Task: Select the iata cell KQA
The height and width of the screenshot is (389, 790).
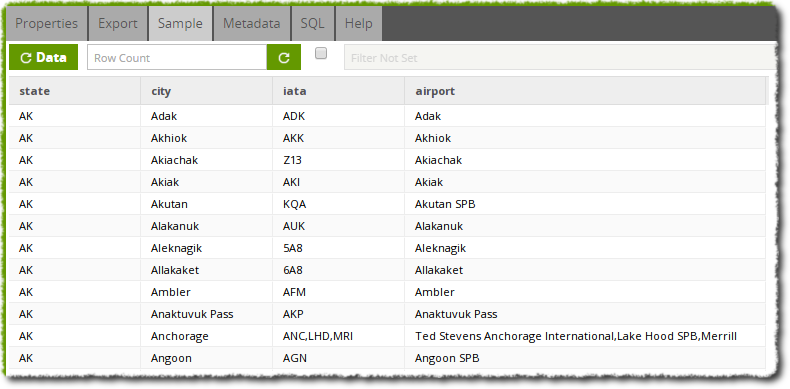Action: (339, 204)
